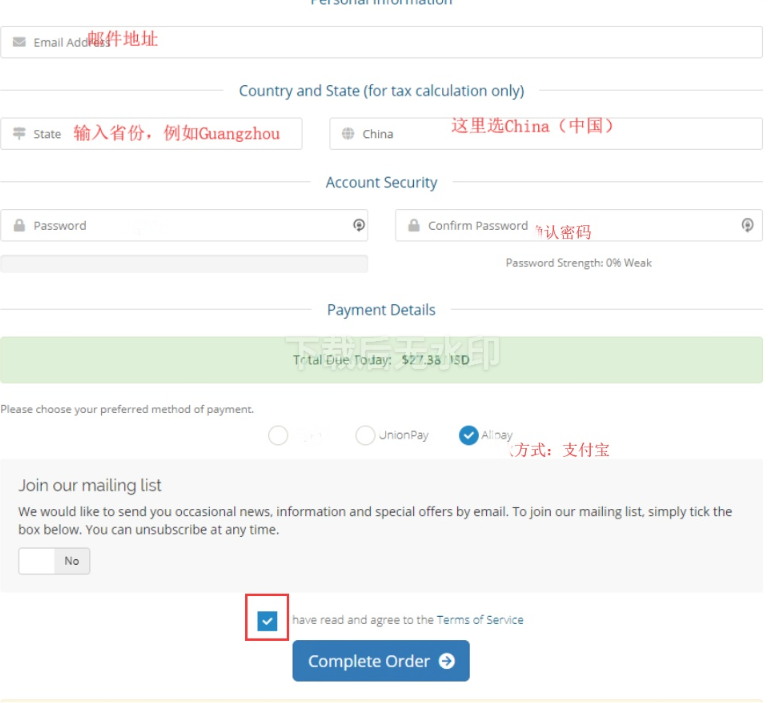This screenshot has height=703, width=783.
Task: Click the padlock icon in Password field
Action: [19, 226]
